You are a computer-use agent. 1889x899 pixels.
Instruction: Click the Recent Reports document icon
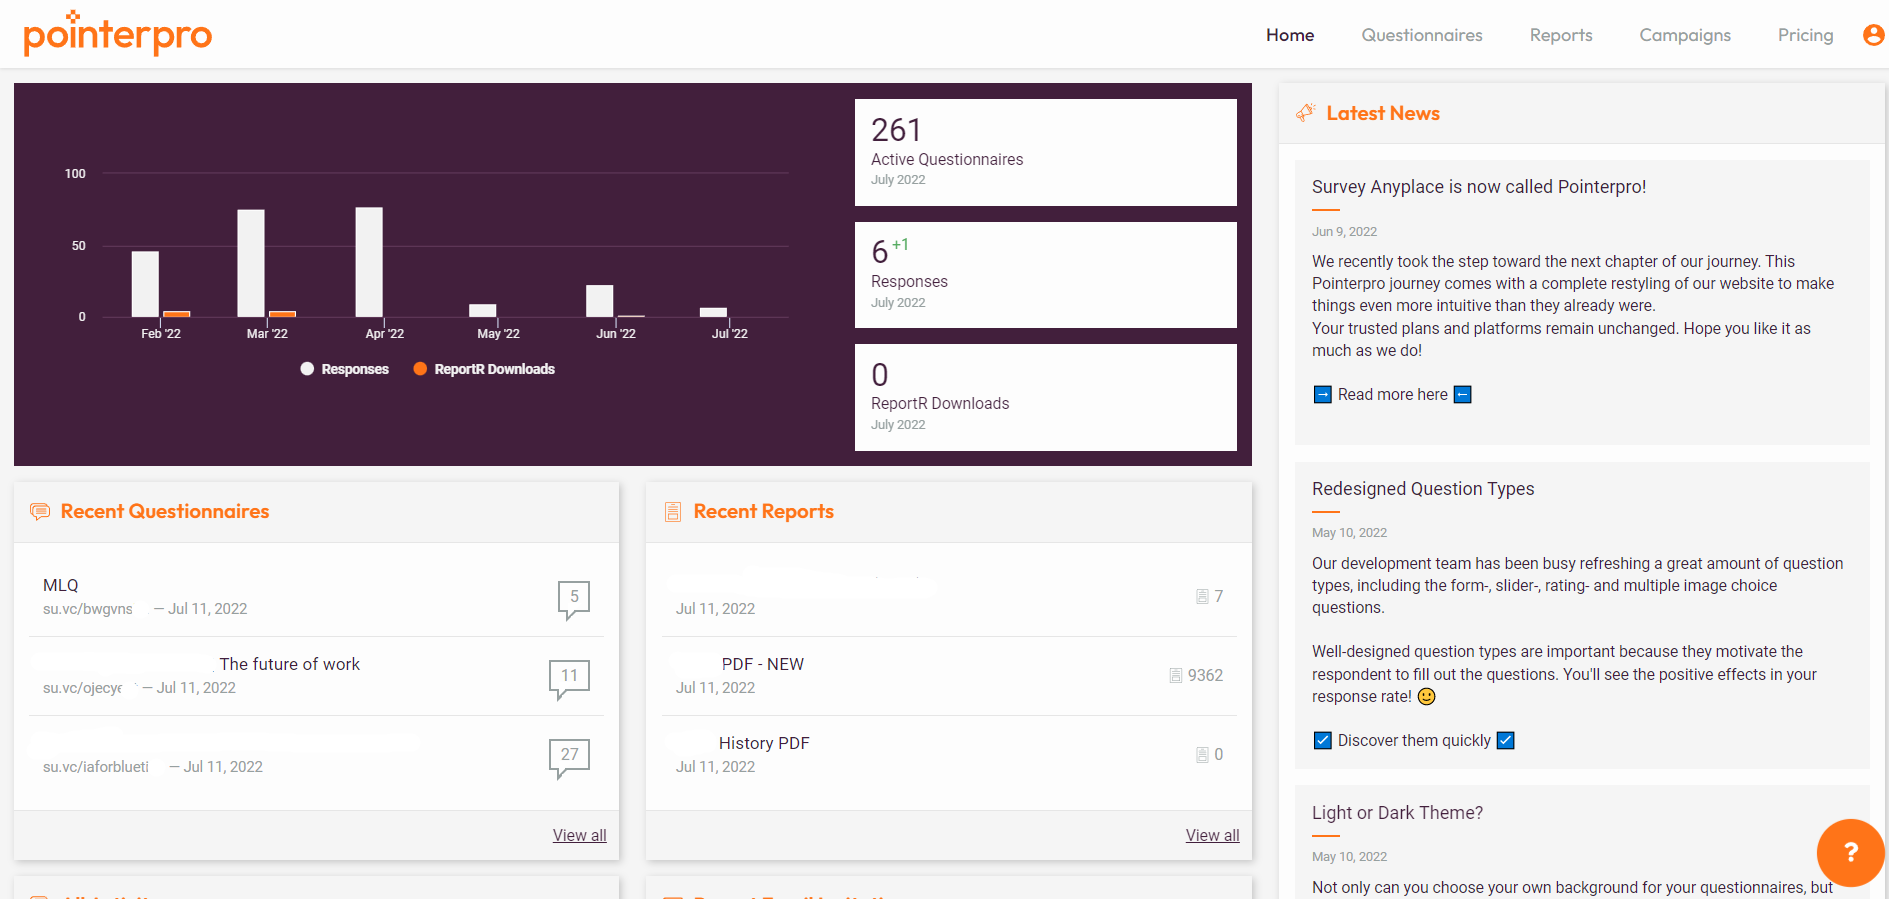[x=673, y=512]
